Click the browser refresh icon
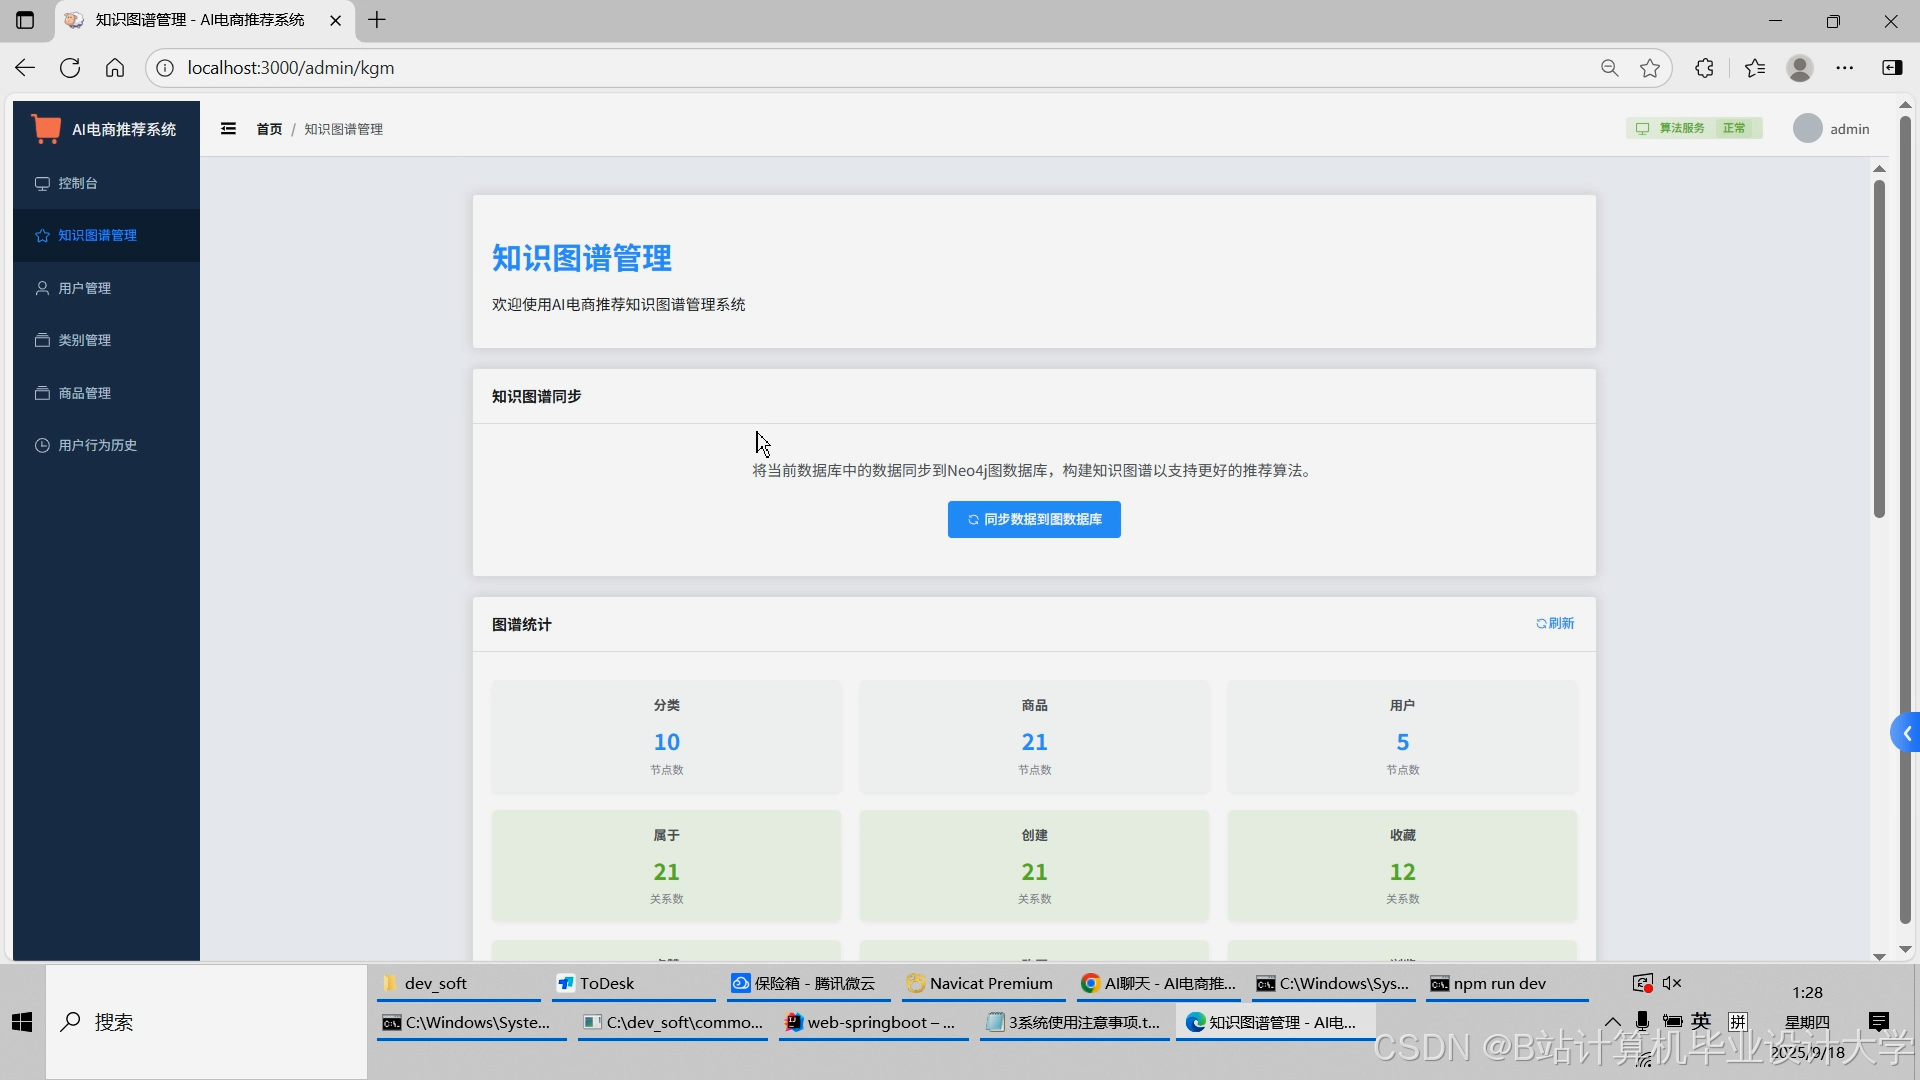 click(x=70, y=68)
